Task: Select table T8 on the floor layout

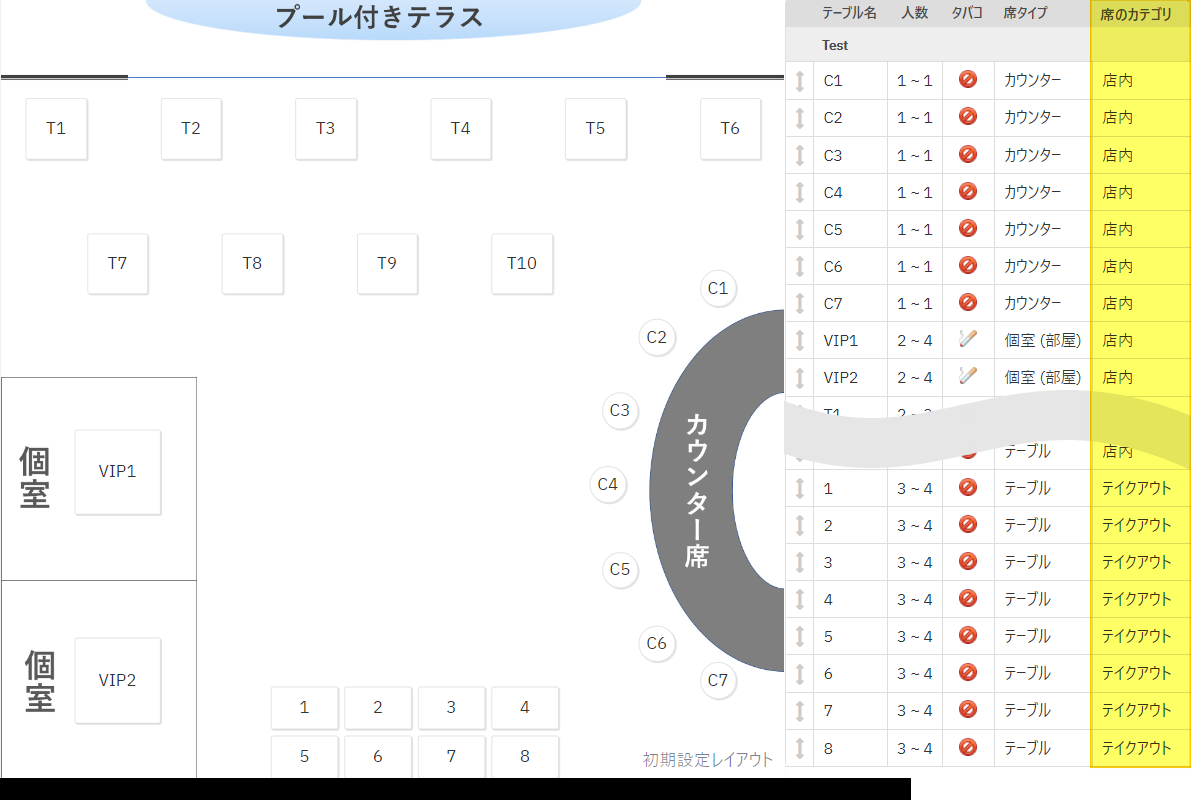Action: (x=252, y=264)
